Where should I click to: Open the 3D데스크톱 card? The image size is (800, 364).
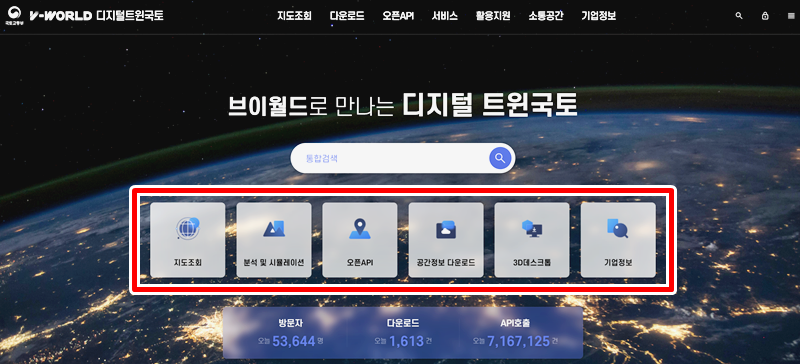532,240
